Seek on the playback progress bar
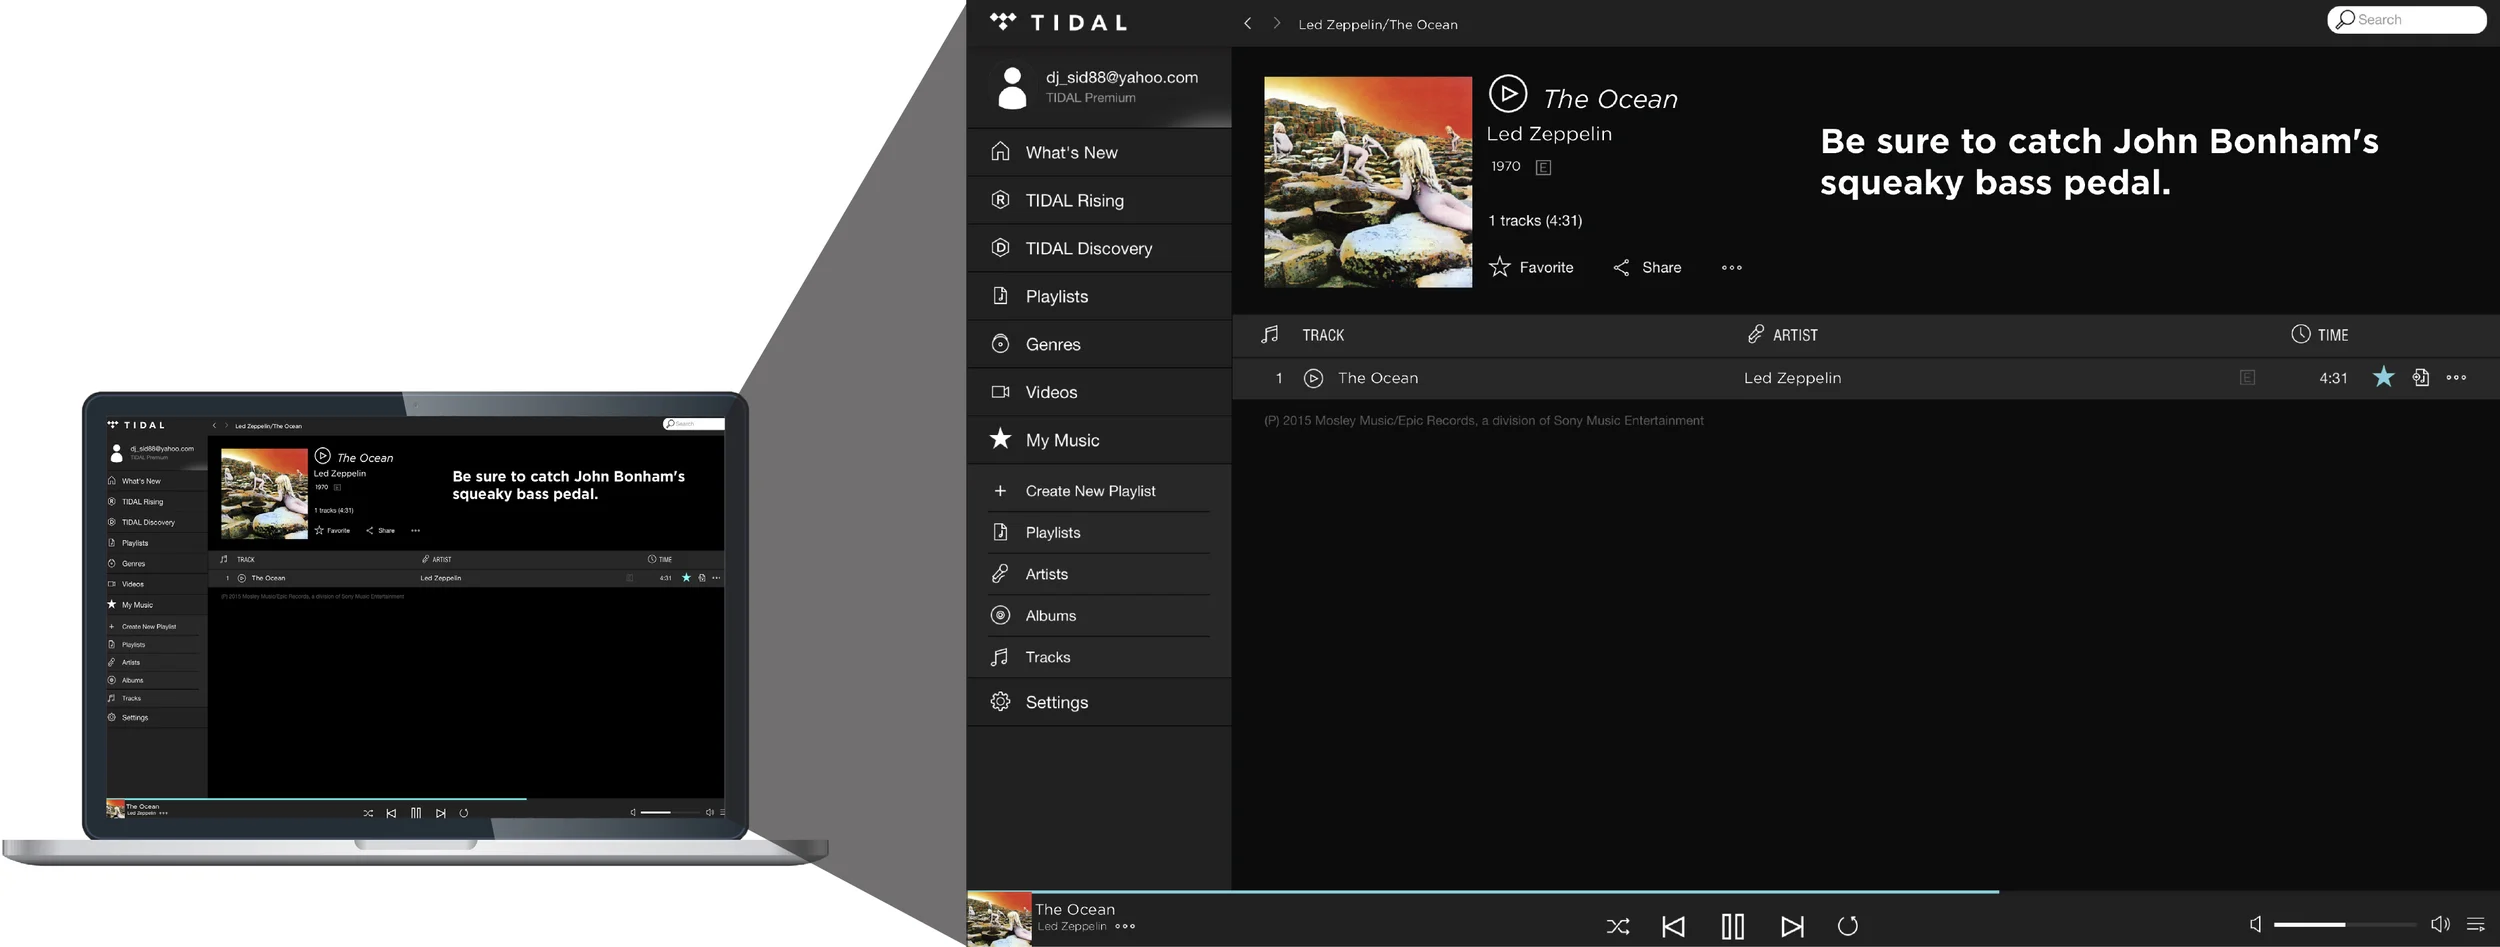Viewport: 2500px width, 947px height. point(1733,891)
